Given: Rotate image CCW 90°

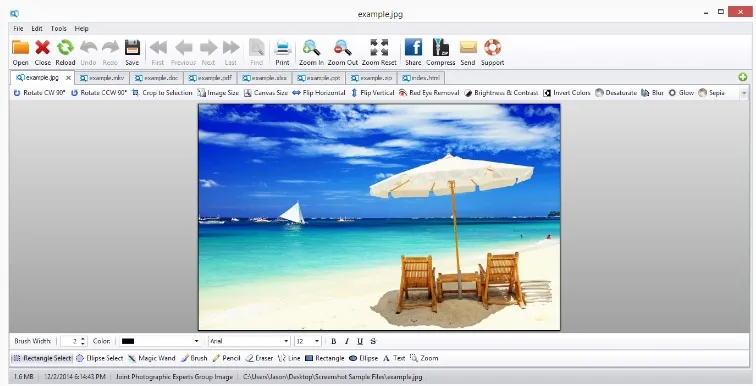Looking at the screenshot, I should tap(99, 93).
